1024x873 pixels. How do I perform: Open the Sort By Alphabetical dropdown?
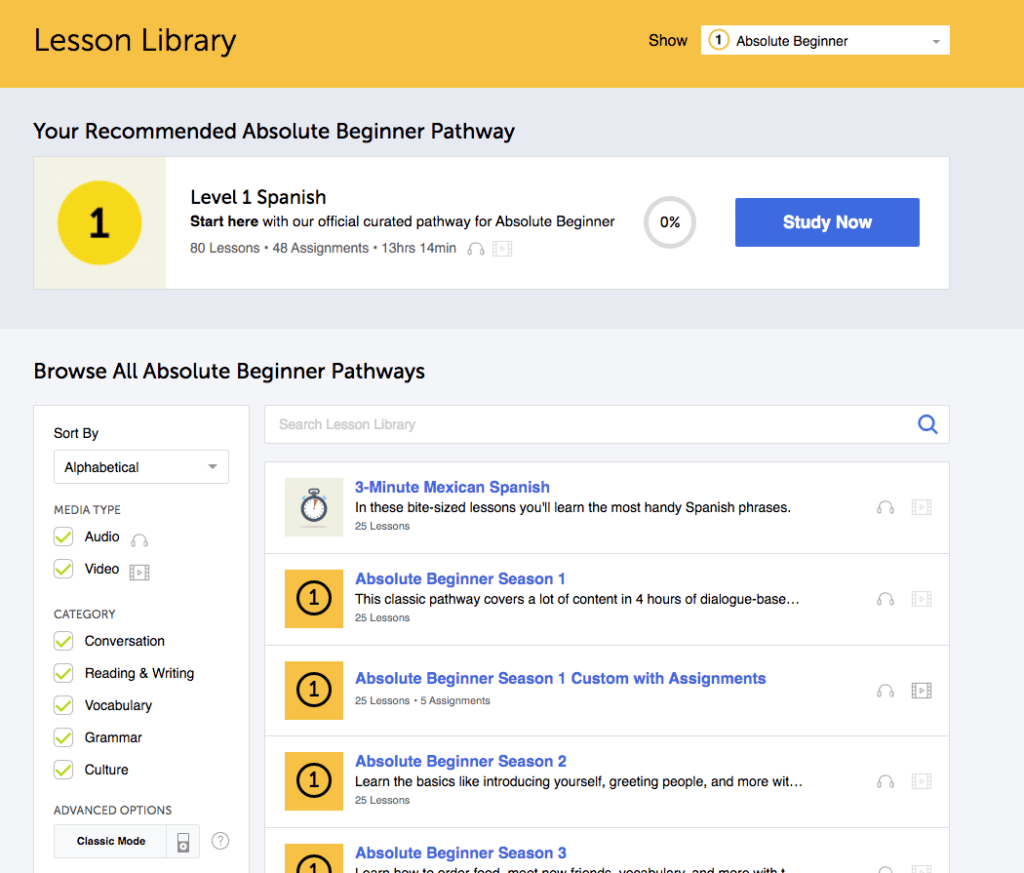click(x=141, y=467)
